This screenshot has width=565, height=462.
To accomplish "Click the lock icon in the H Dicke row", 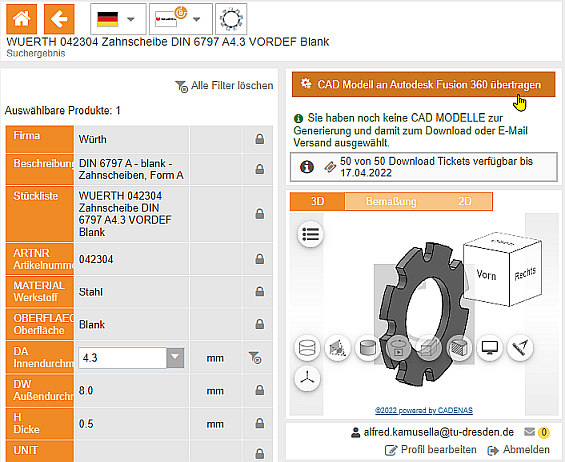I will (259, 423).
